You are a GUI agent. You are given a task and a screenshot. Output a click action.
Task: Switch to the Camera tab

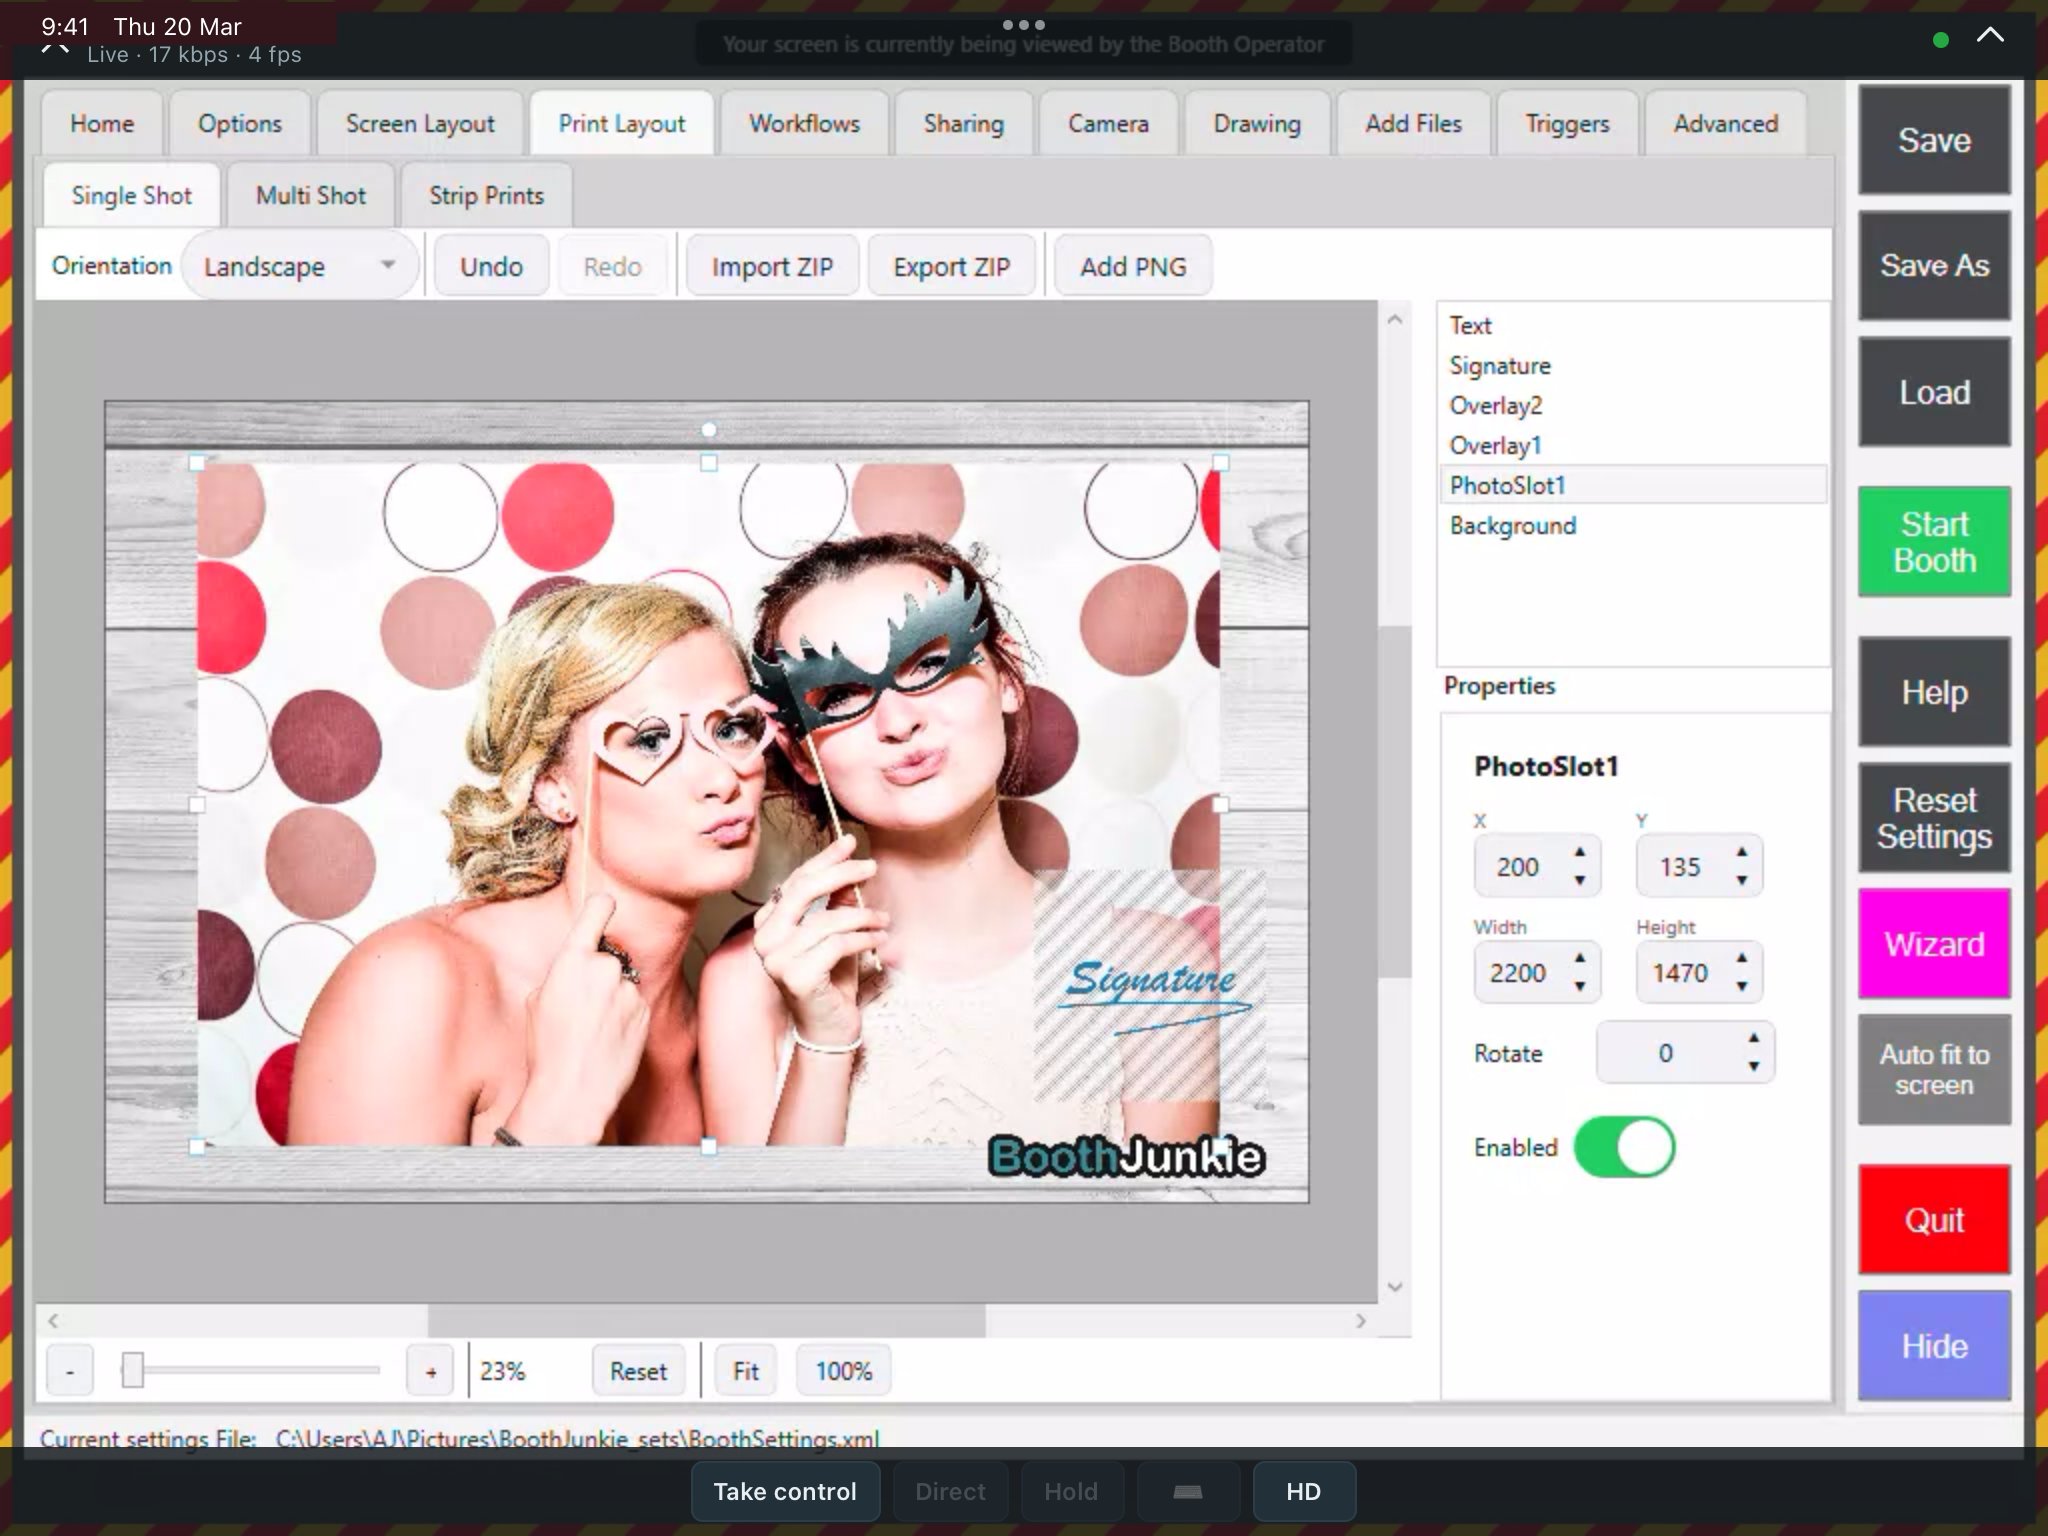click(1108, 124)
